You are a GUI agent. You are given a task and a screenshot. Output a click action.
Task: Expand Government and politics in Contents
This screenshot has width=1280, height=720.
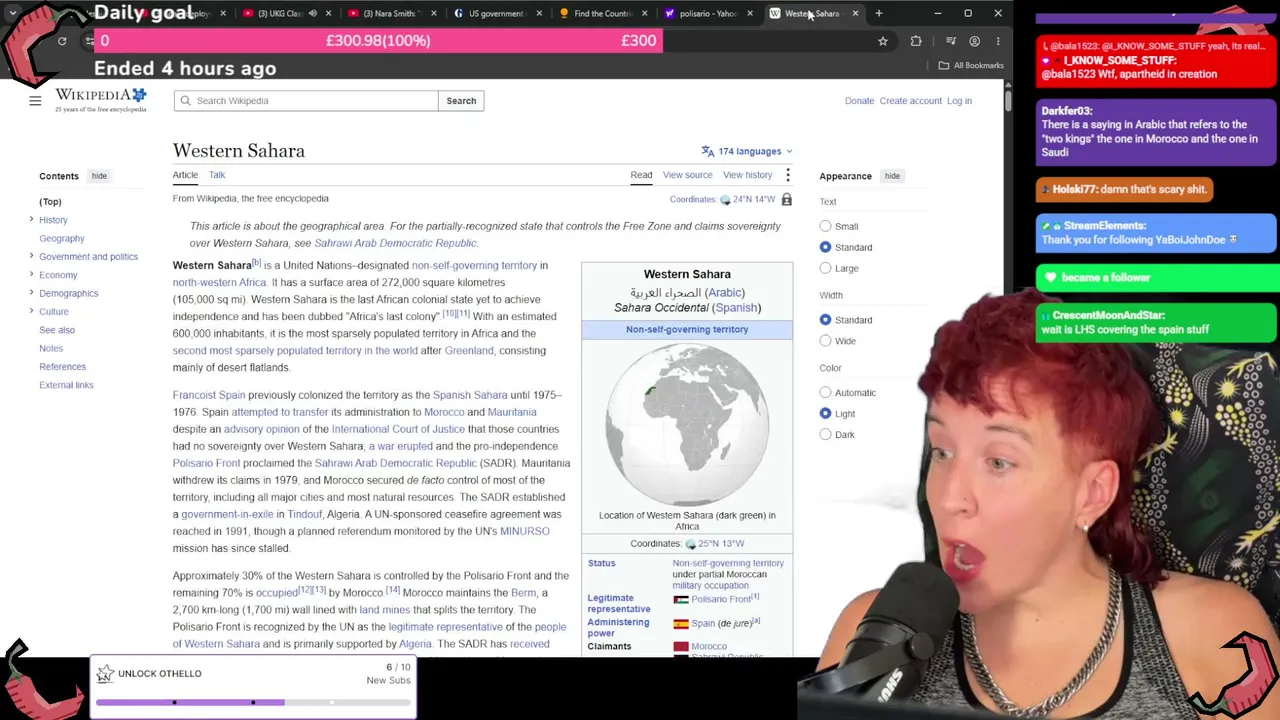pos(31,257)
